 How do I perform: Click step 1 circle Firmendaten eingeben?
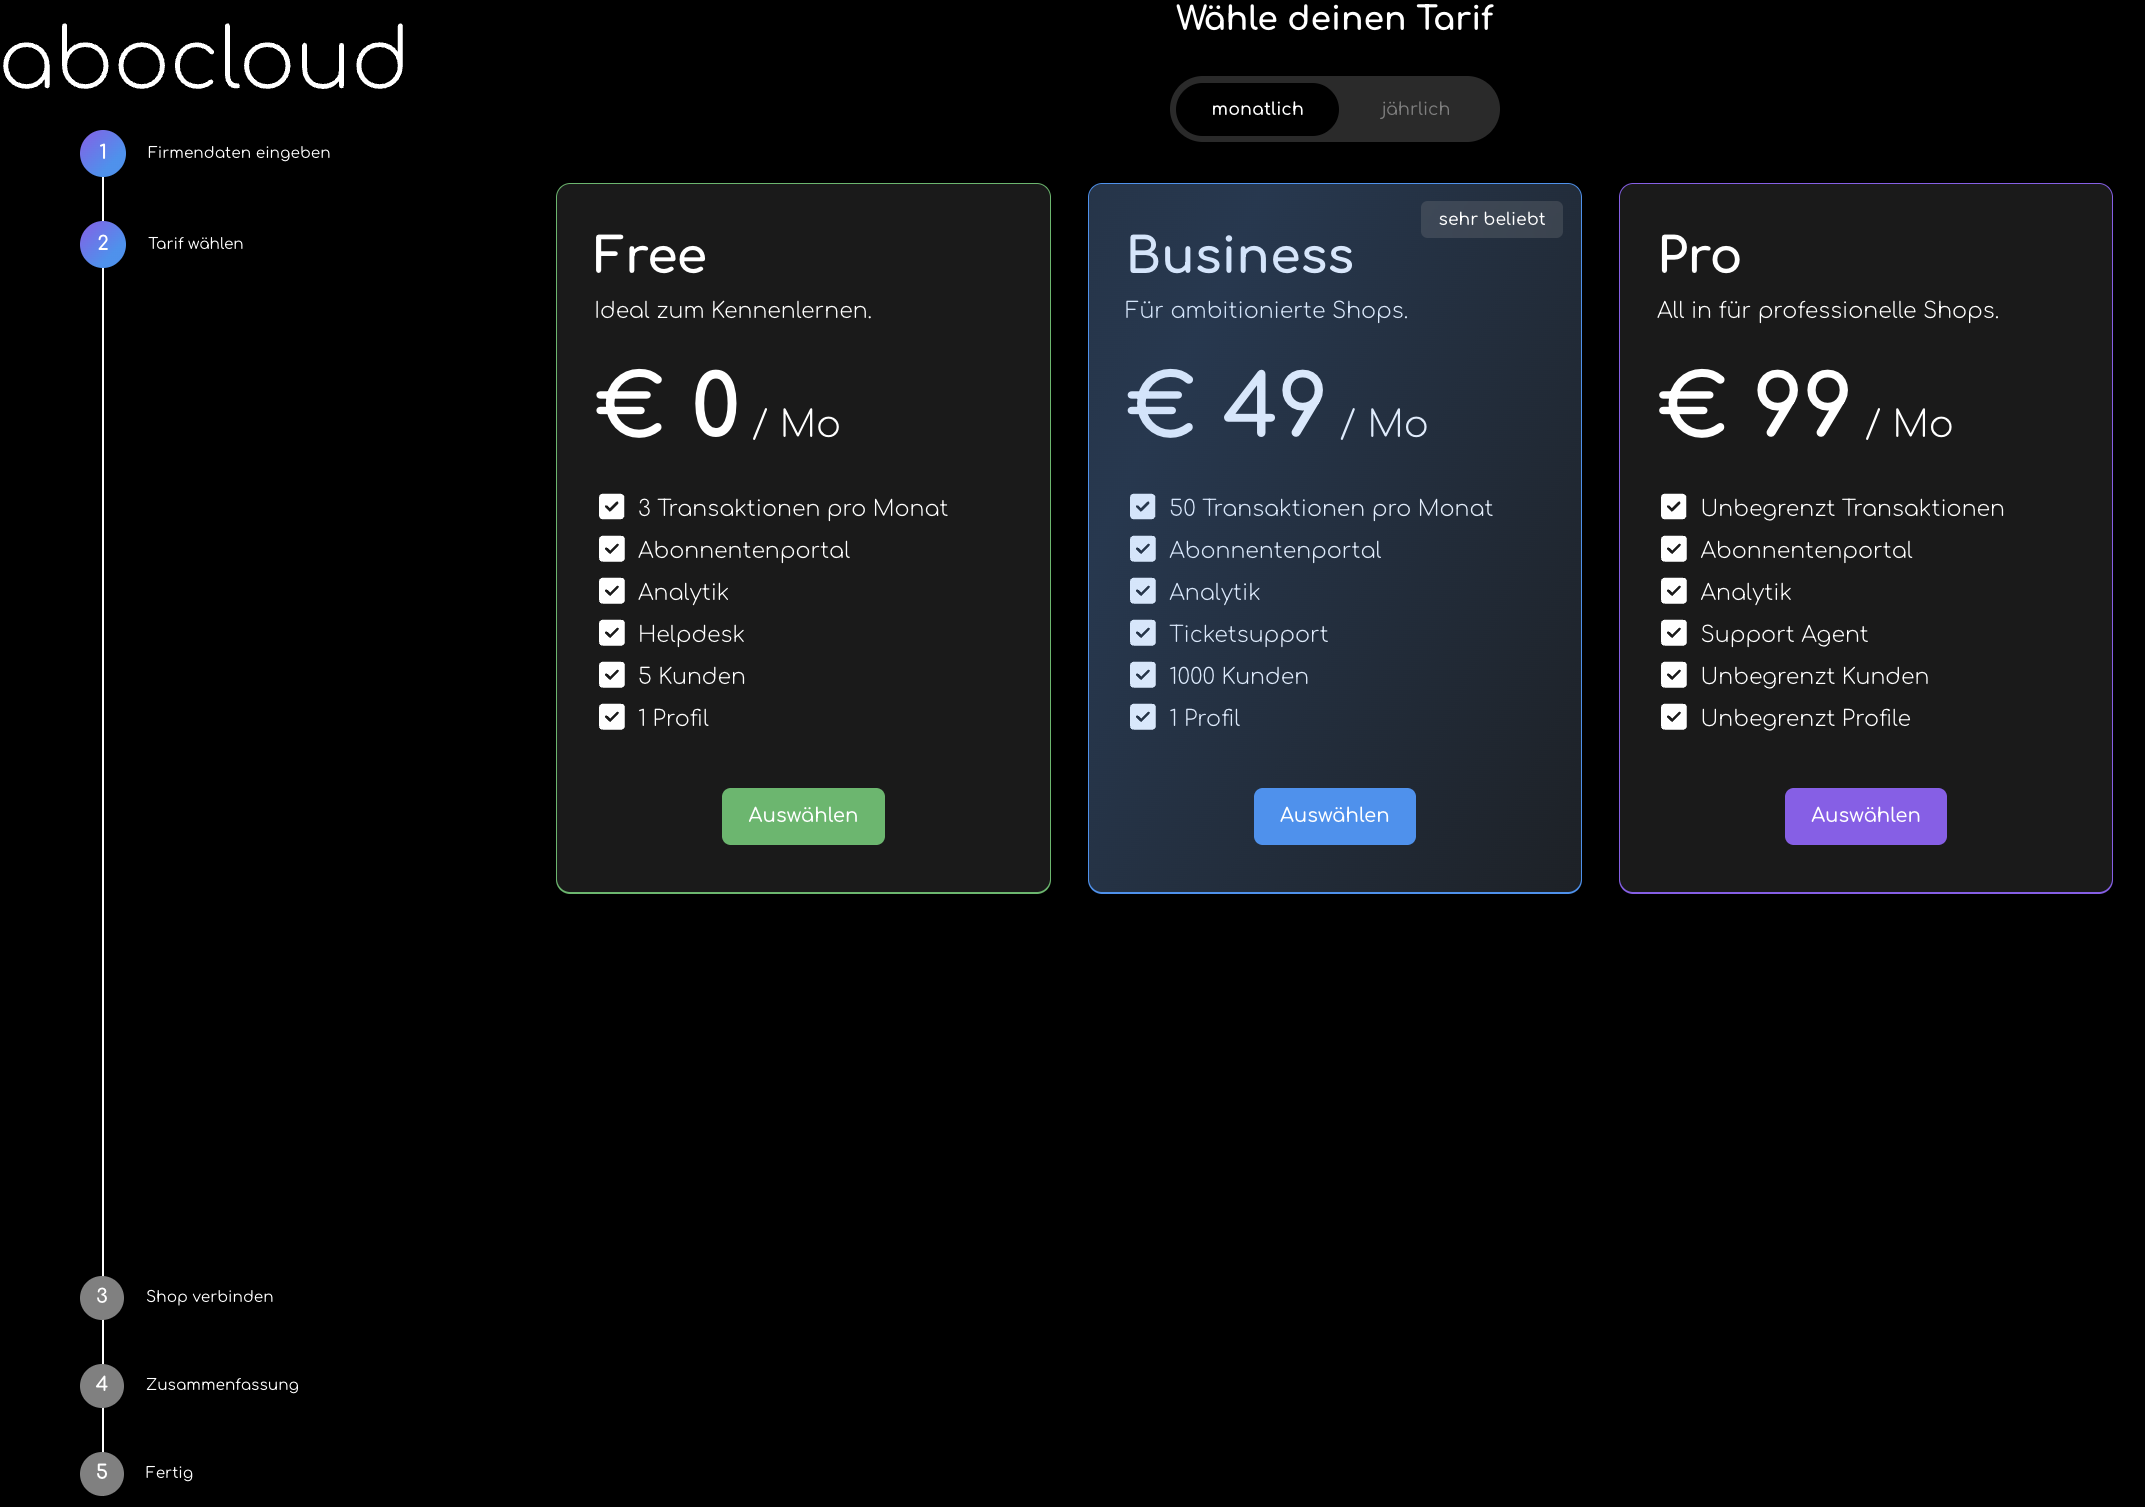click(103, 153)
